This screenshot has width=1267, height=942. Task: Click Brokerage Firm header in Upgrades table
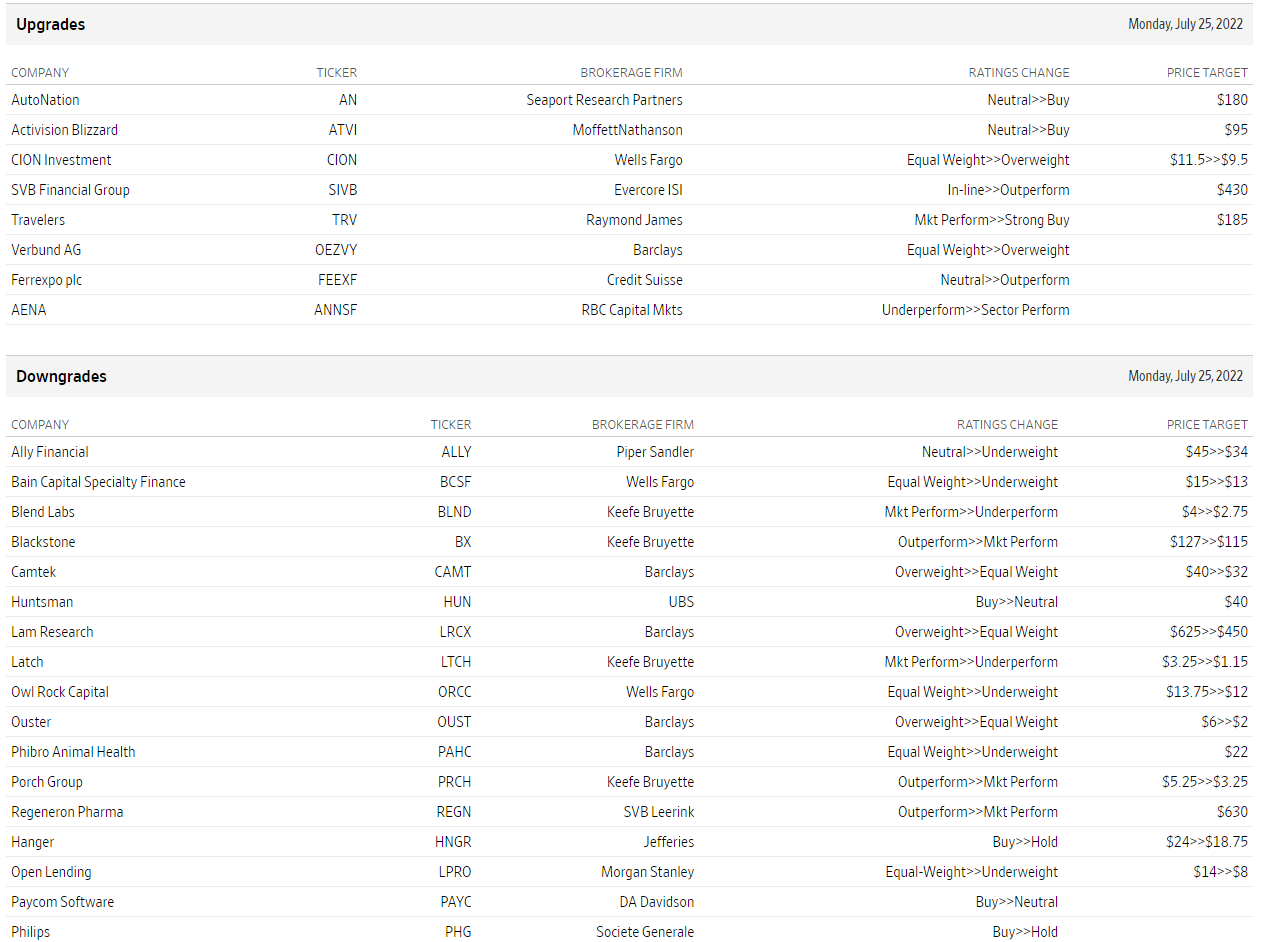(x=631, y=72)
